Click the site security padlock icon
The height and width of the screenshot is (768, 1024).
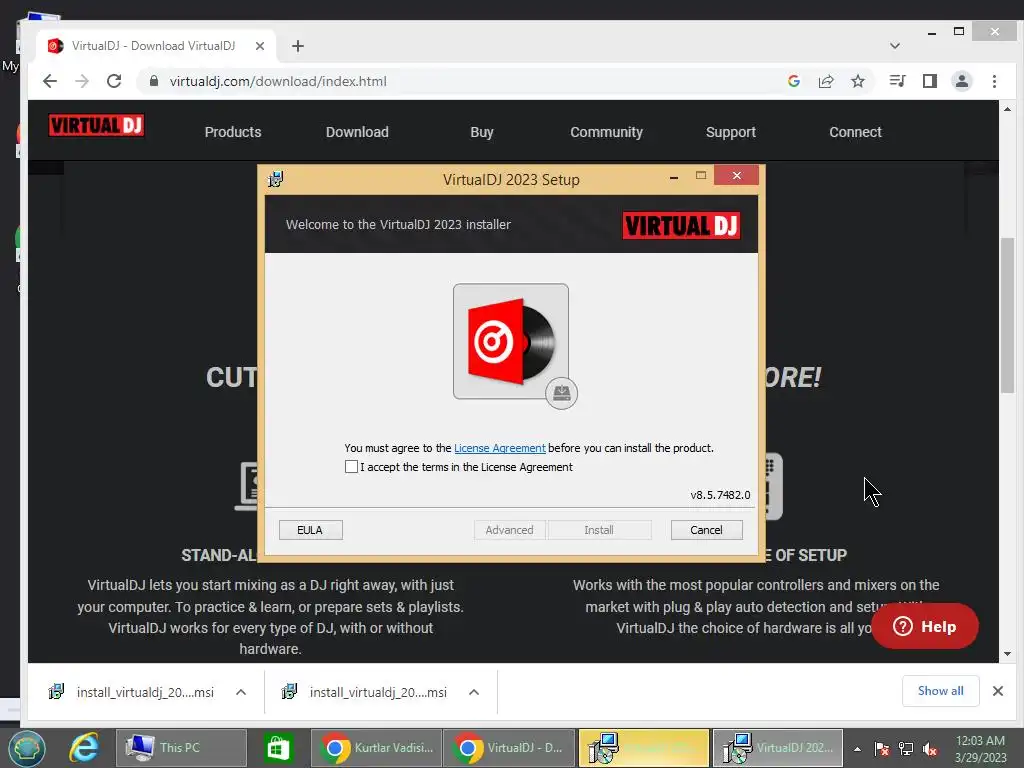pyautogui.click(x=153, y=81)
